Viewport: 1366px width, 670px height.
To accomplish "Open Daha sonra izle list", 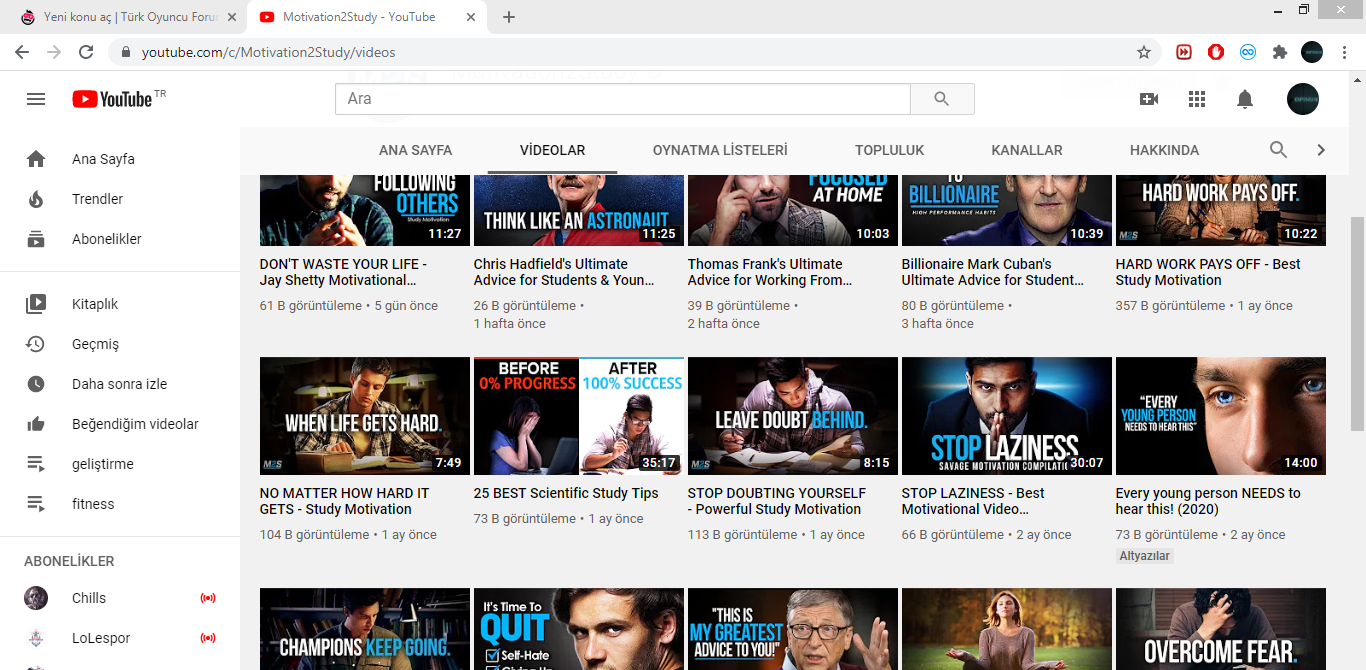I will 120,384.
